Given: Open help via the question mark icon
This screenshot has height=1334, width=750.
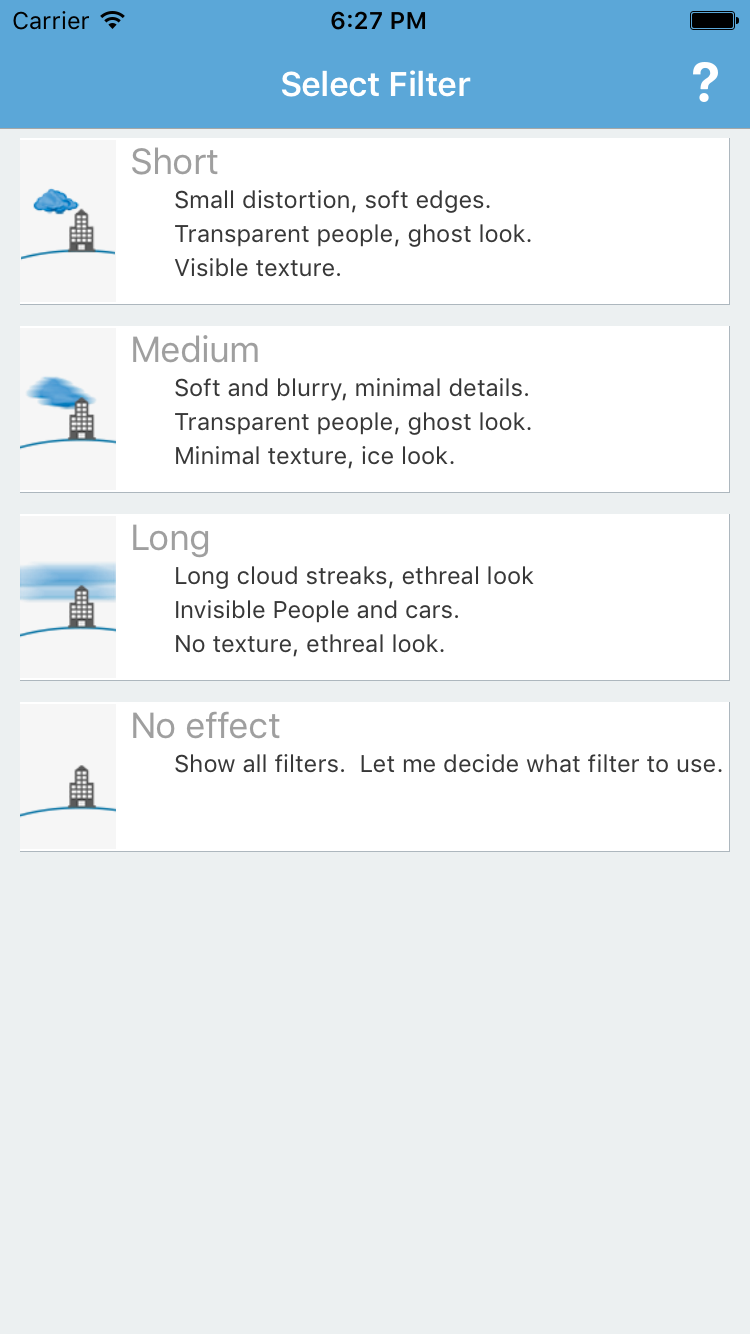Looking at the screenshot, I should 705,83.
